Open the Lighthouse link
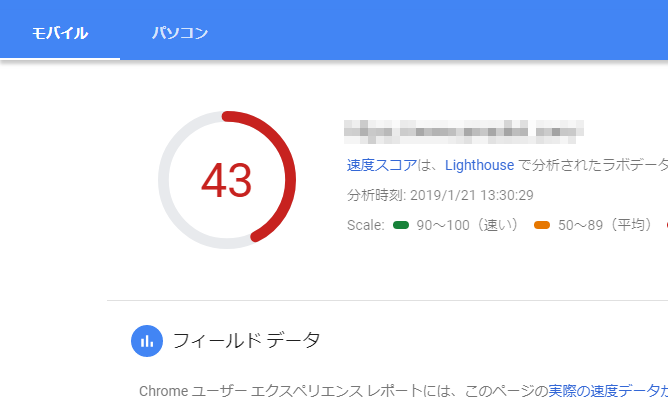 click(x=480, y=165)
